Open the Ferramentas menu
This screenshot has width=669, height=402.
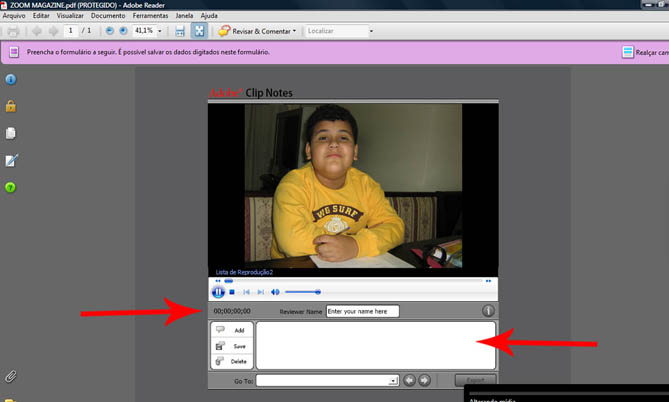coord(150,16)
